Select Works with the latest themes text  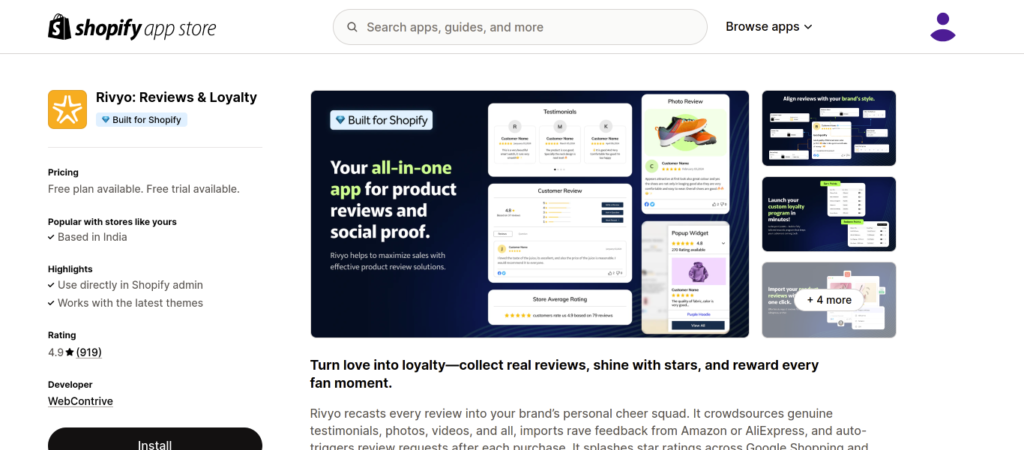(x=130, y=303)
